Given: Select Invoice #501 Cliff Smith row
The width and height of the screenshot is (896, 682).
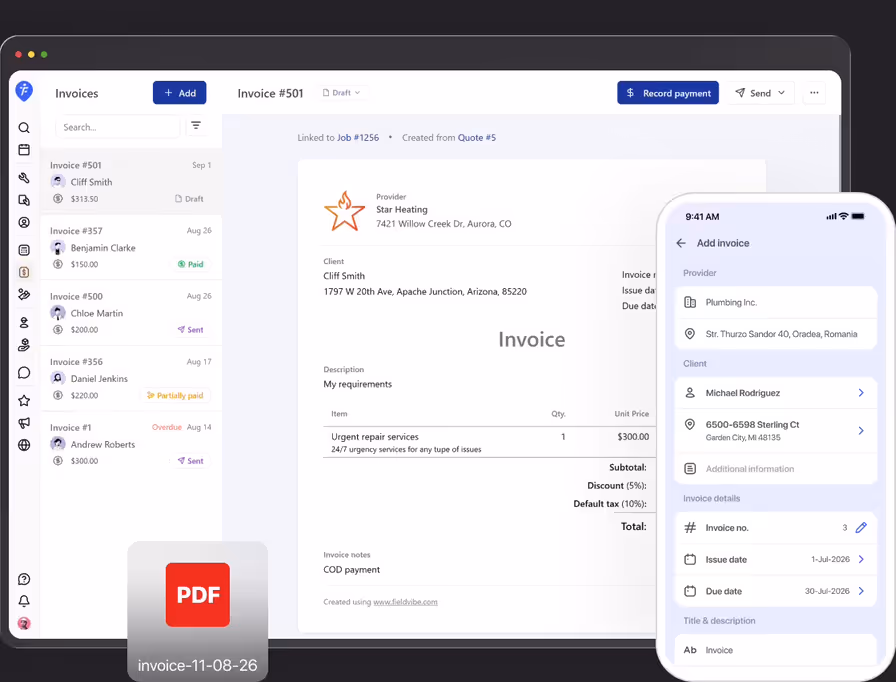Looking at the screenshot, I should [131, 182].
